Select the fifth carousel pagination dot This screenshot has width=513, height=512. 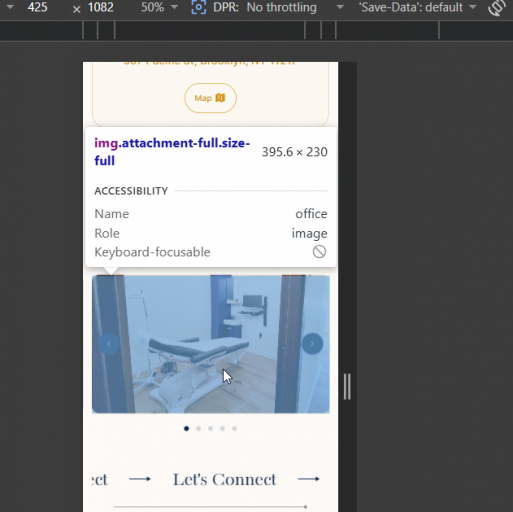coord(234,428)
